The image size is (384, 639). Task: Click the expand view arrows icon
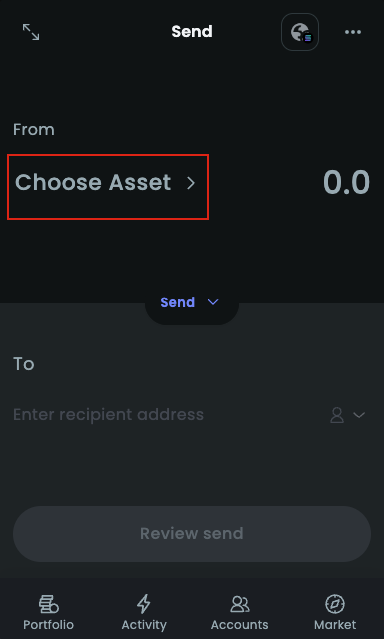31,32
